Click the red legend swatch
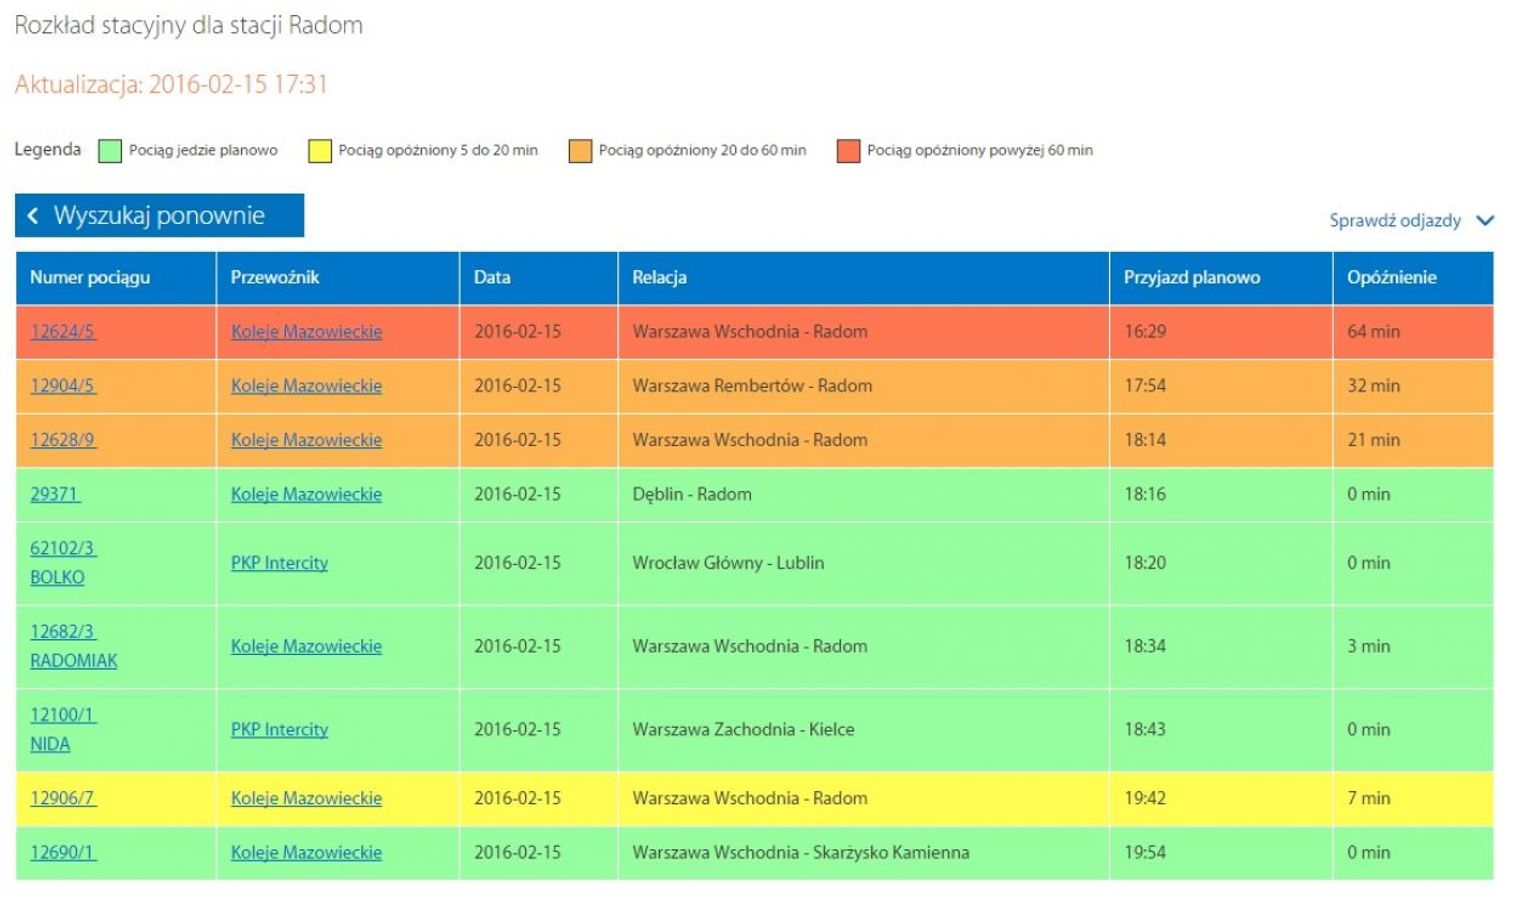 point(848,151)
